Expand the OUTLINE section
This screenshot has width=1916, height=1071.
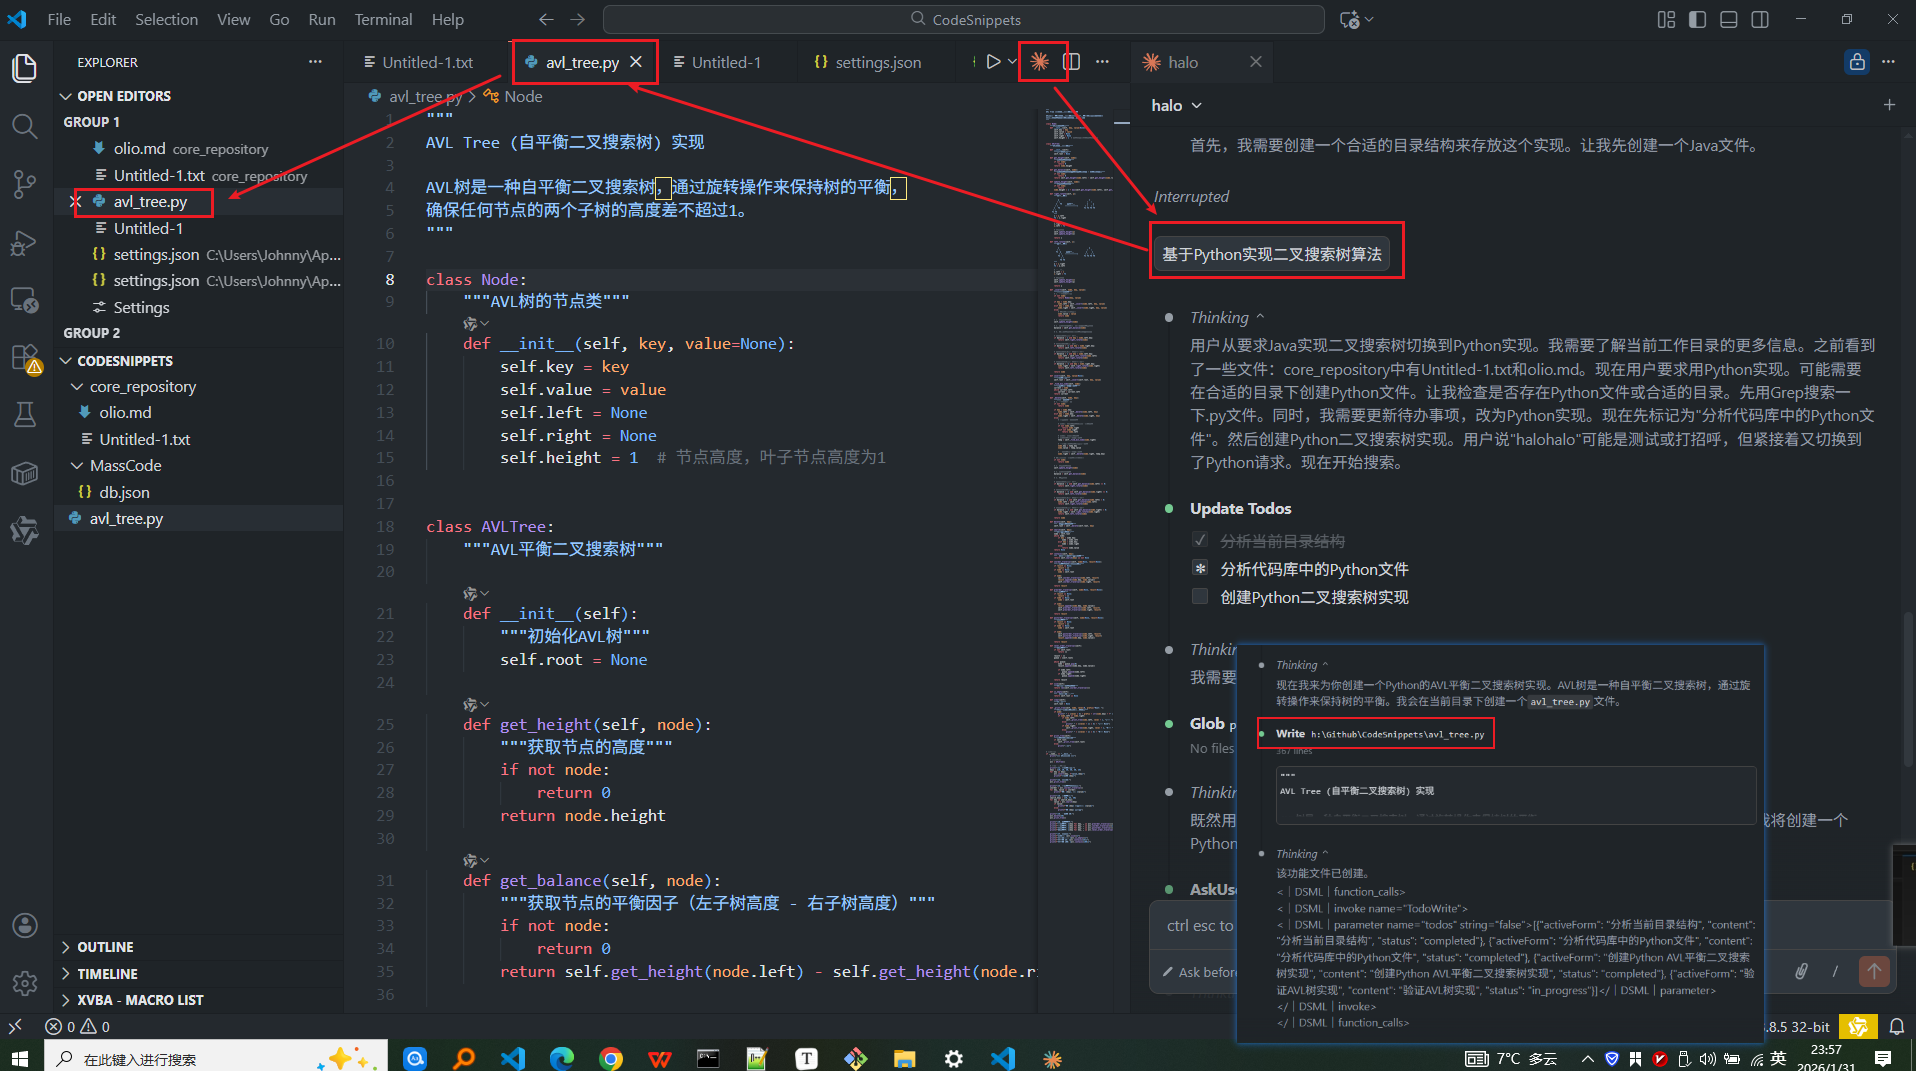[198, 947]
